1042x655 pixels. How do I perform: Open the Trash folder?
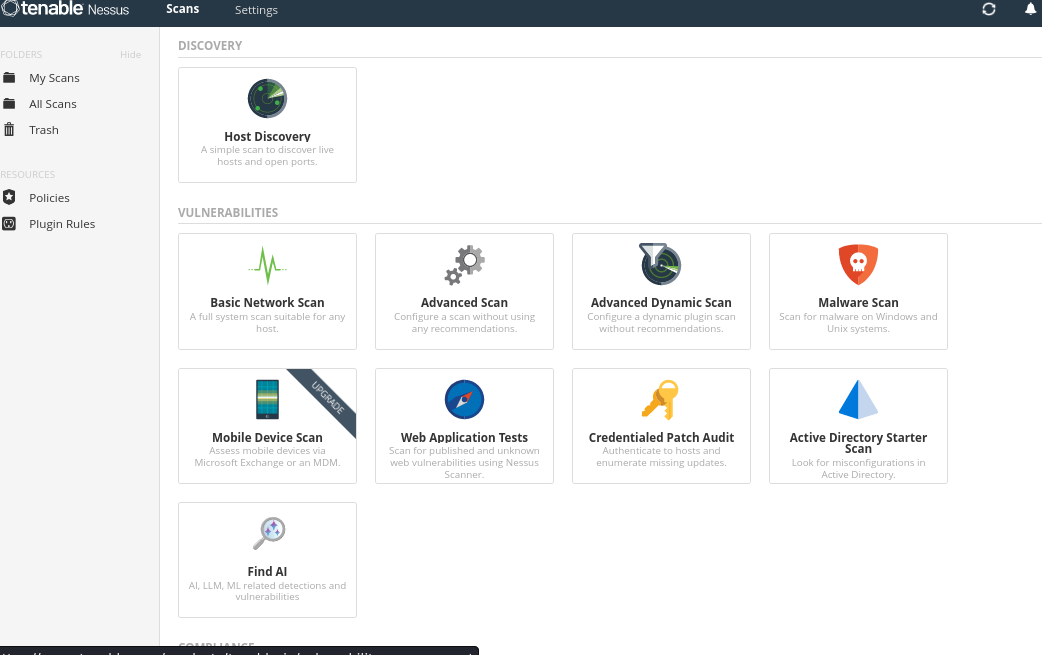44,130
